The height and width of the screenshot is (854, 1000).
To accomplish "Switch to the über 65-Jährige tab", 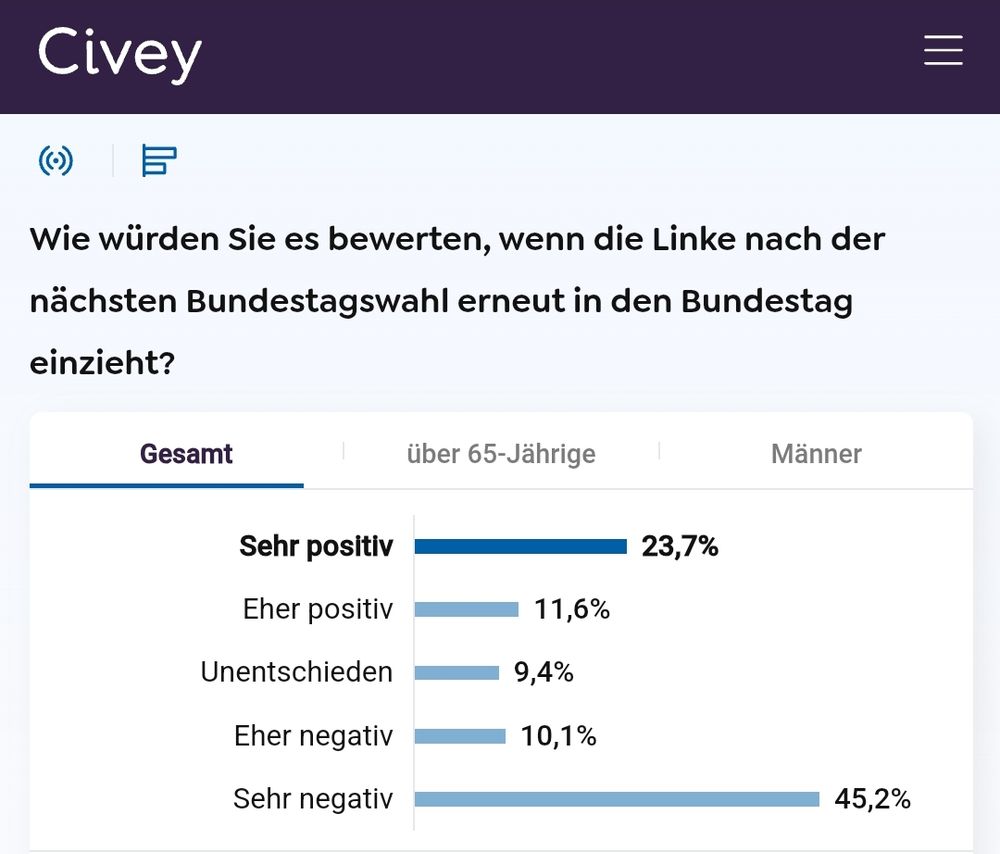I will [x=500, y=453].
